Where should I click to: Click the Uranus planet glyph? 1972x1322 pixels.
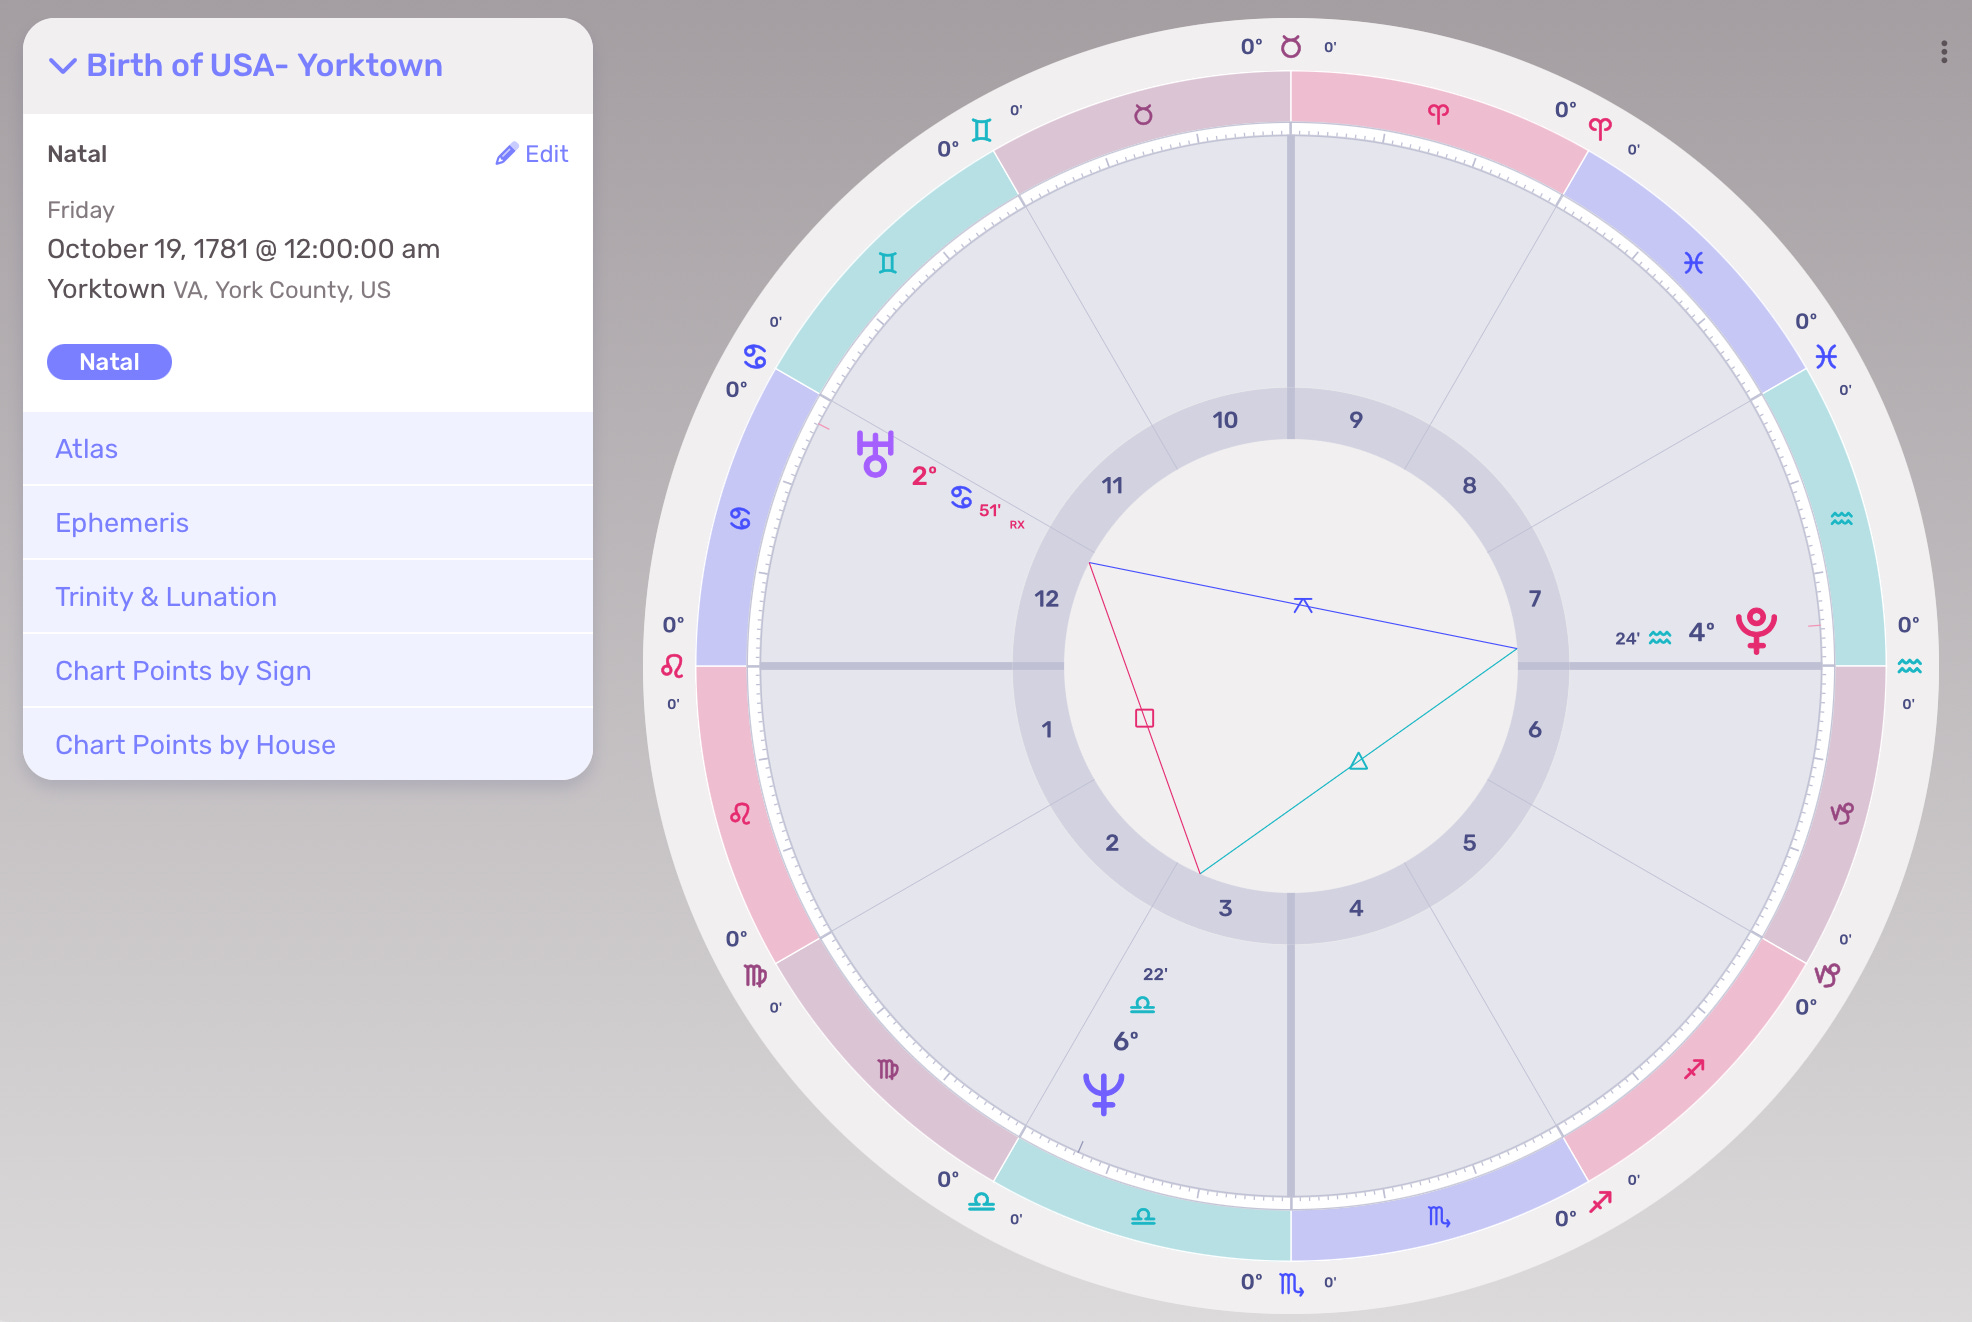tap(874, 454)
